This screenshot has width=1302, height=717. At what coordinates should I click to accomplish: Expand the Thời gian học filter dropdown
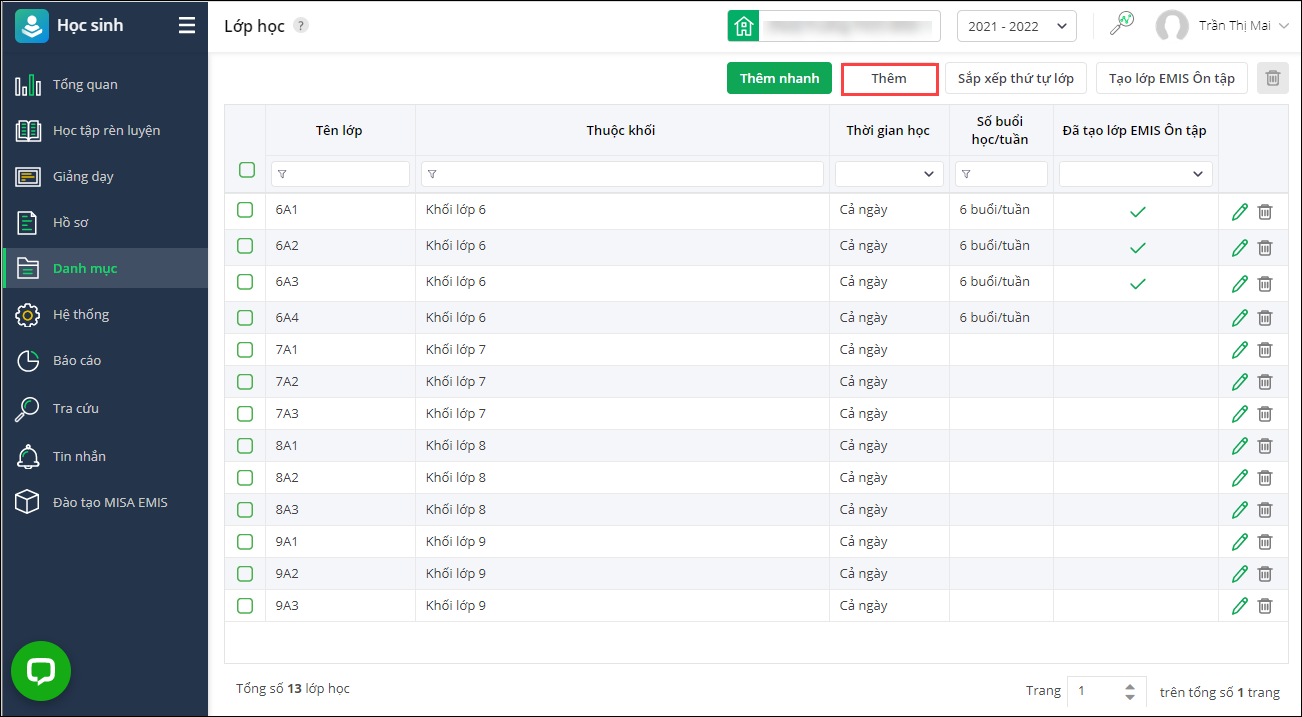coord(889,174)
